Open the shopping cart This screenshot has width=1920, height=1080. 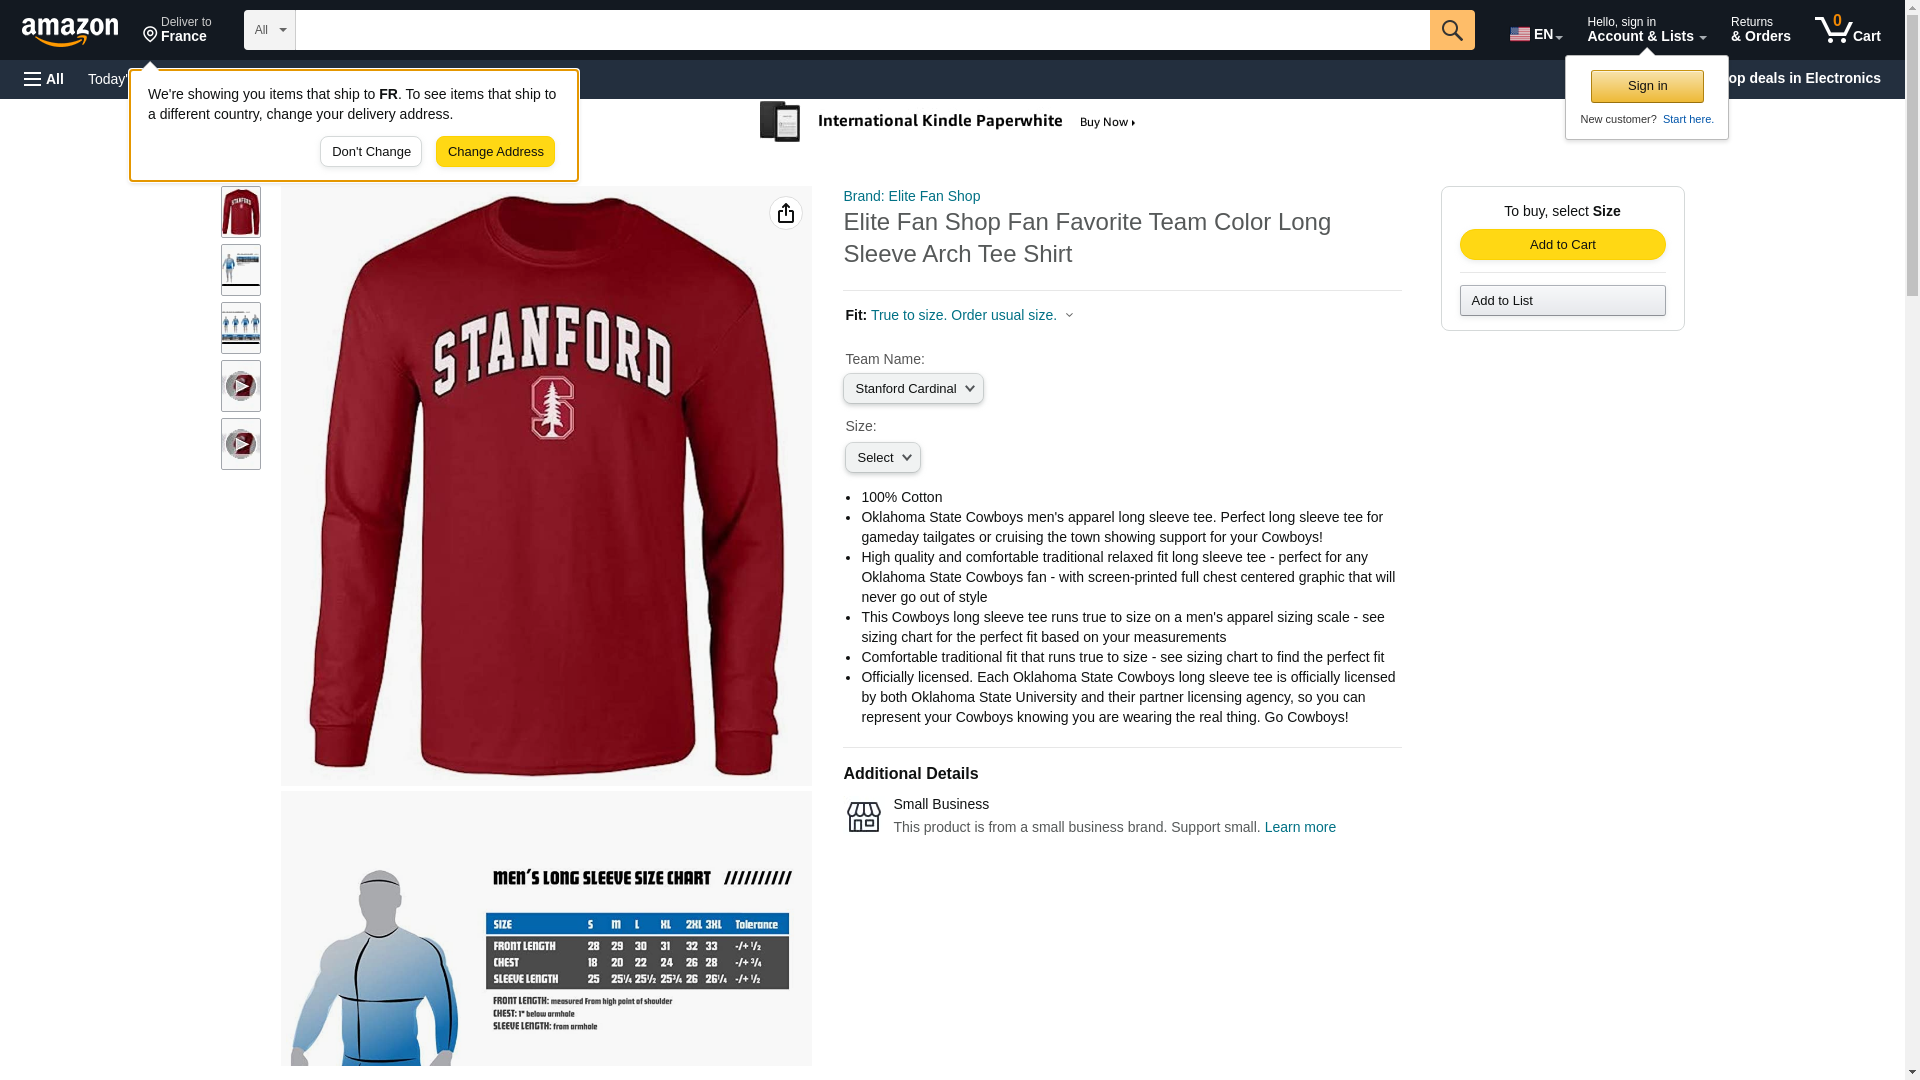click(x=1847, y=30)
